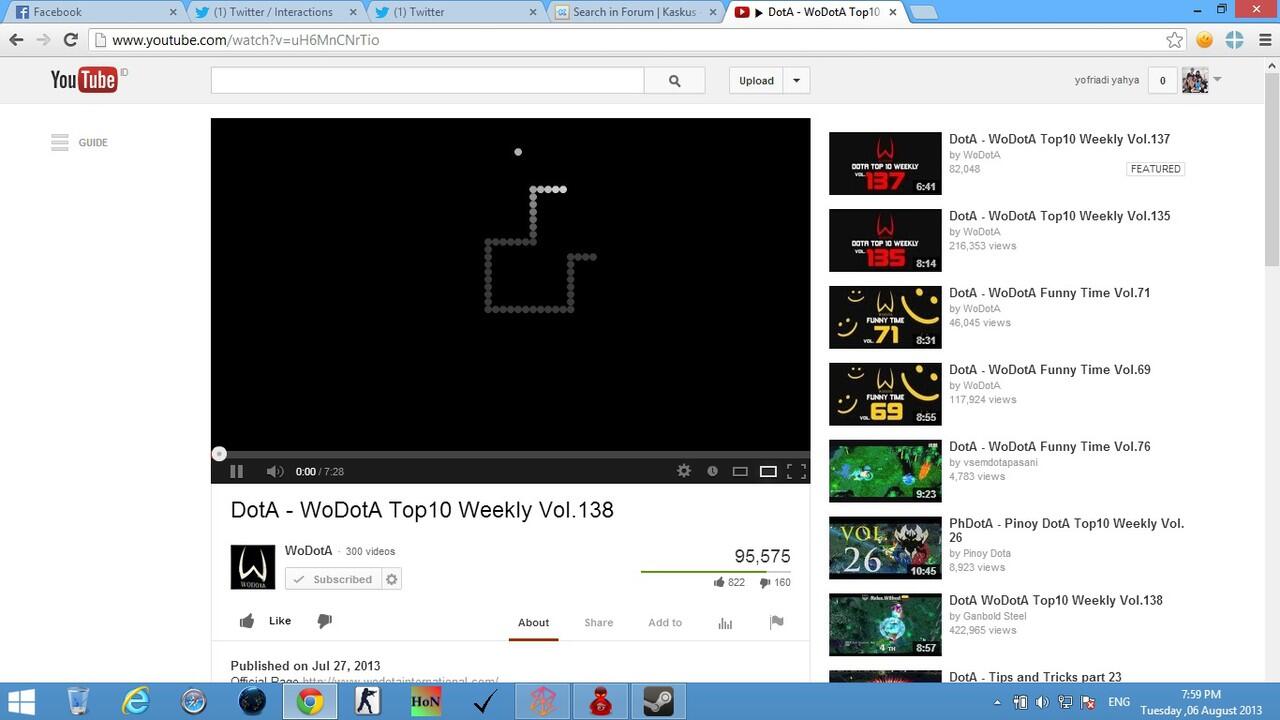
Task: Open 'WoDotA Top10 Weekly Vol.137' thumbnail
Action: (885, 163)
